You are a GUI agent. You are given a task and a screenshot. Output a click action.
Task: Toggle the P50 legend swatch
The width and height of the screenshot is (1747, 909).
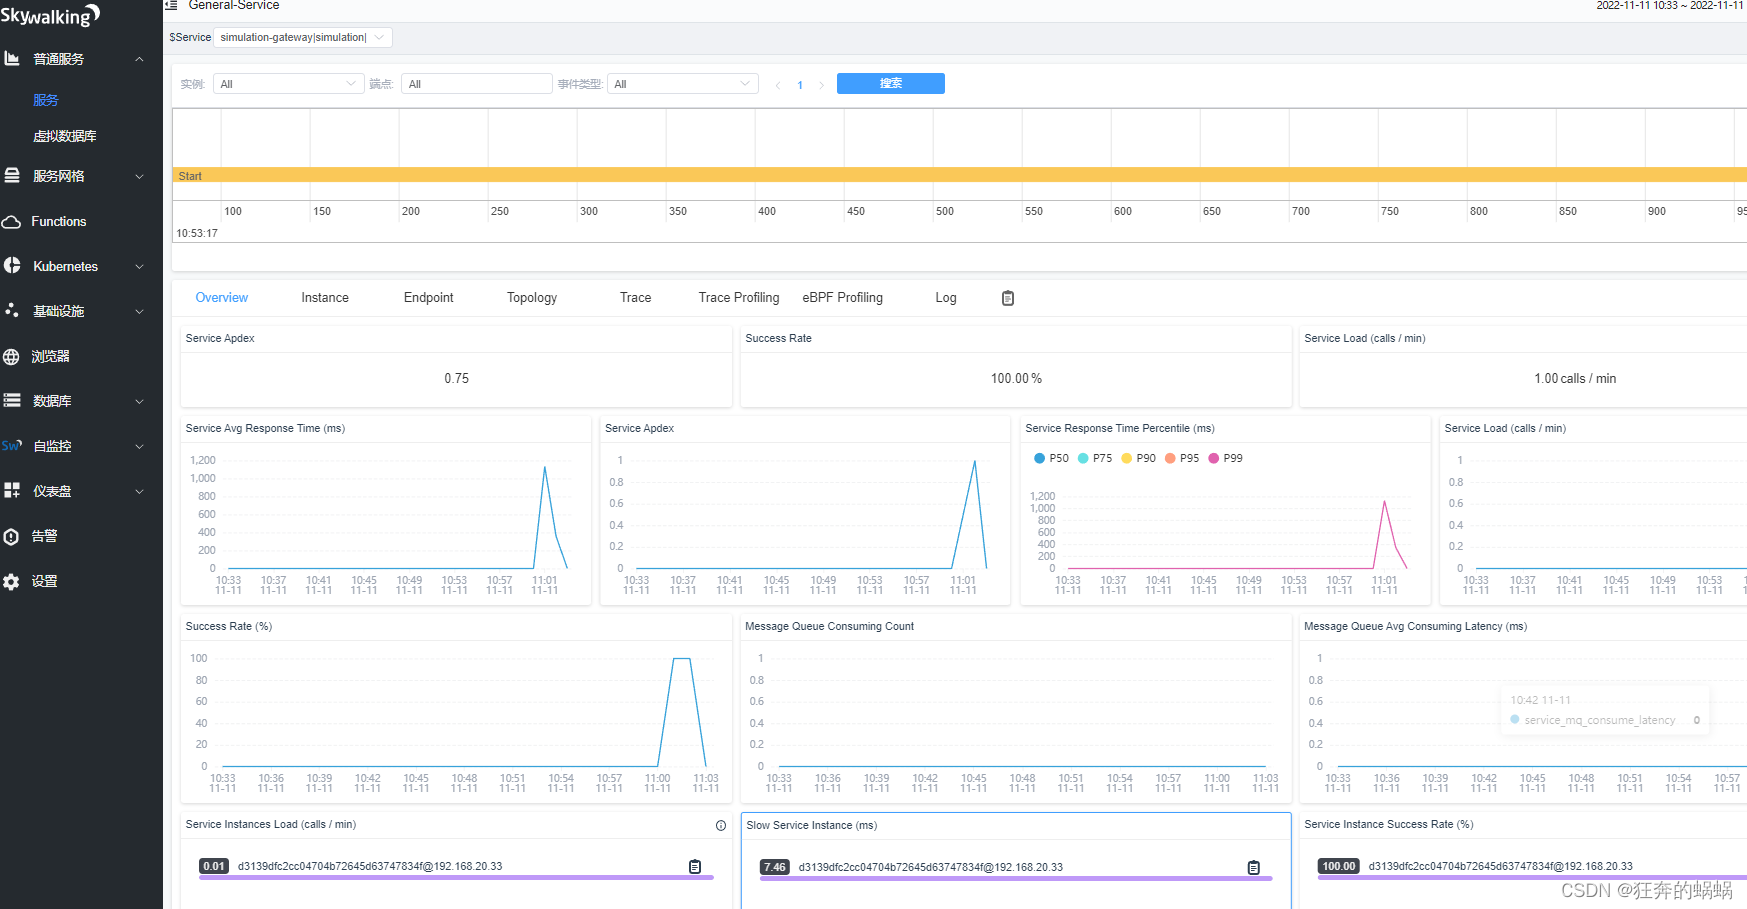point(1040,458)
